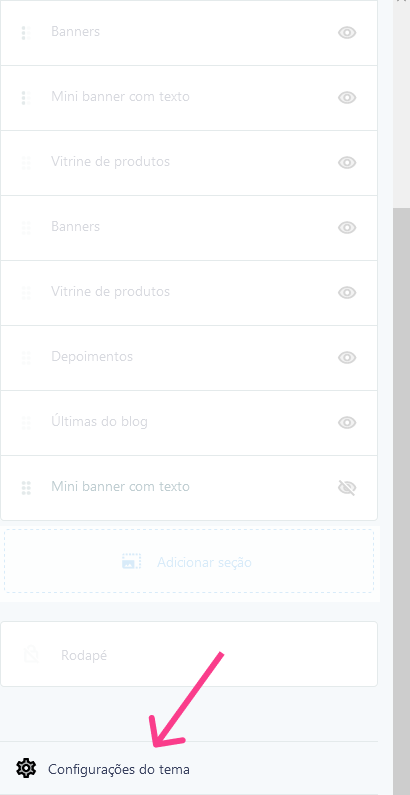This screenshot has width=410, height=795.
Task: Click the Adicionar seção button
Action: [189, 562]
